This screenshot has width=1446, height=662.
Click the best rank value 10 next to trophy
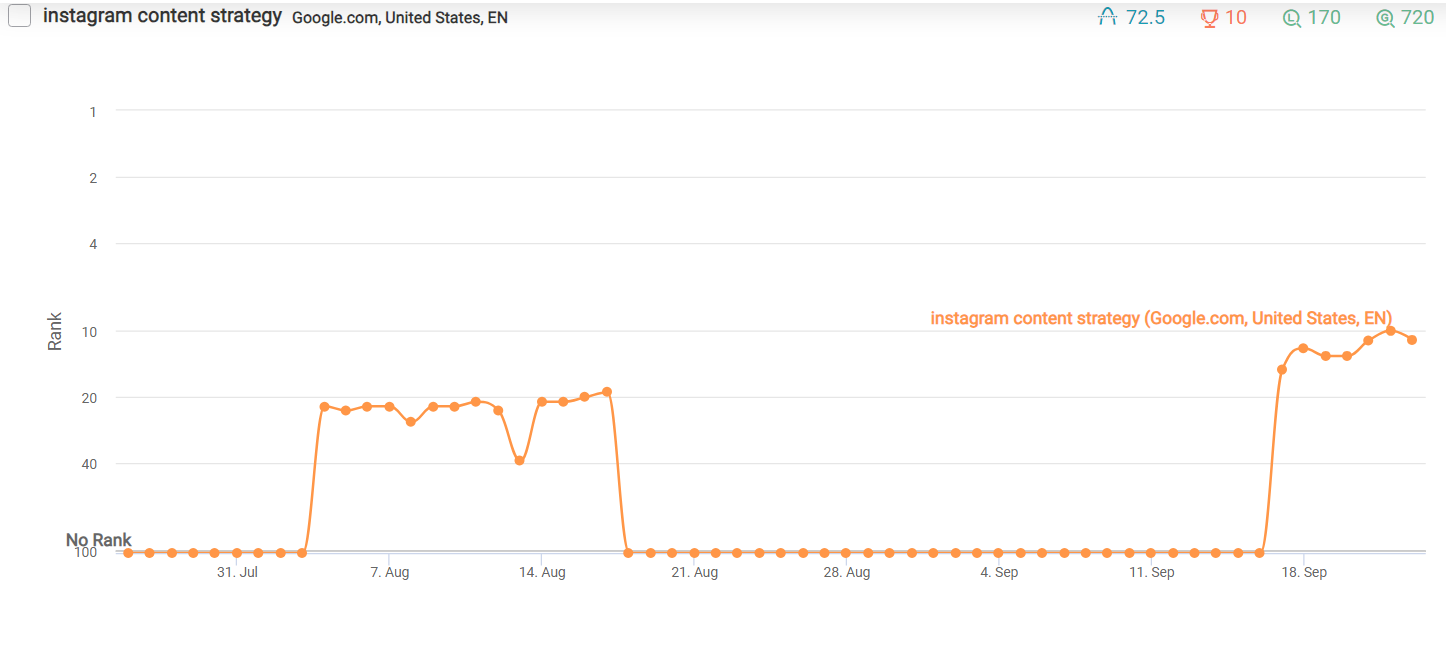(1236, 17)
